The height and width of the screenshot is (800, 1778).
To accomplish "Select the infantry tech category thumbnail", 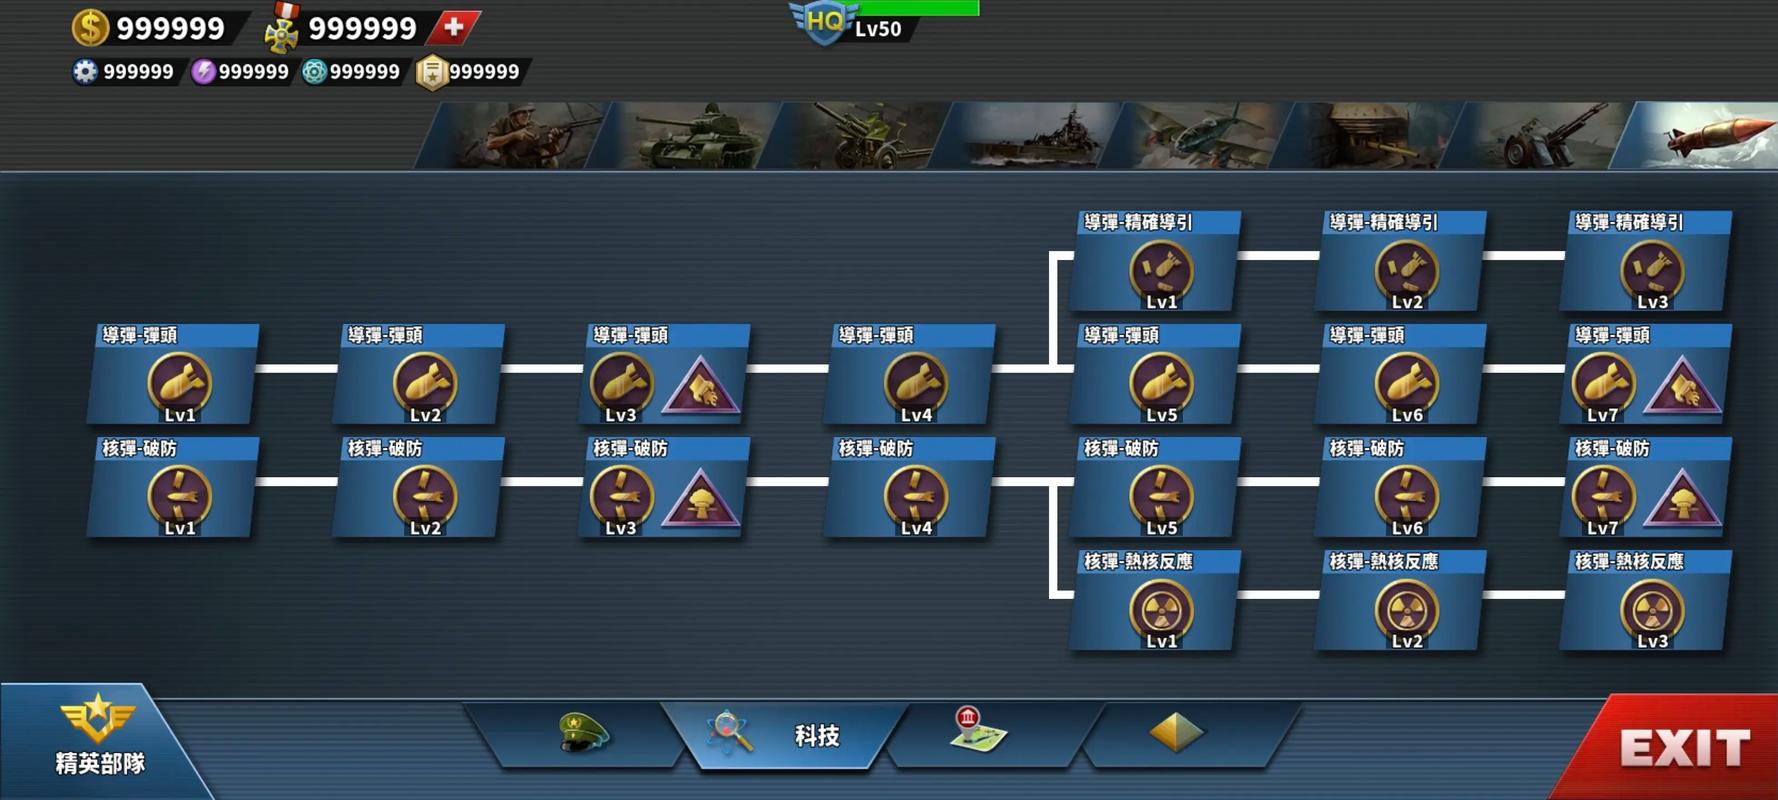I will (510, 135).
